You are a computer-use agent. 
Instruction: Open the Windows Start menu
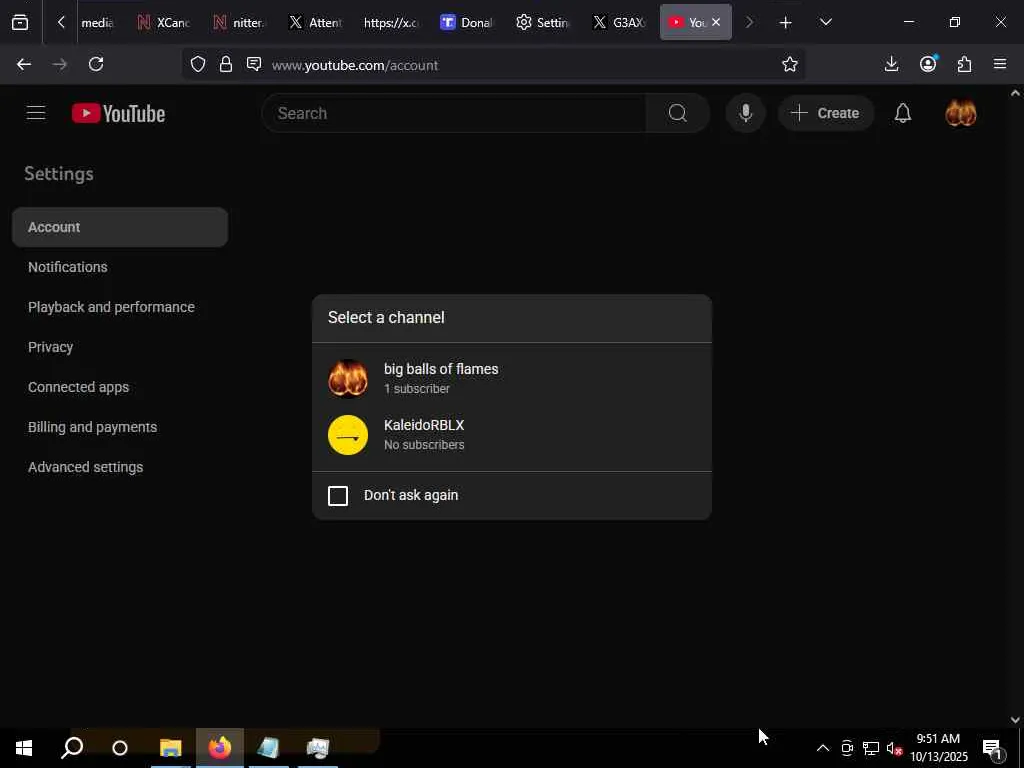[x=24, y=748]
